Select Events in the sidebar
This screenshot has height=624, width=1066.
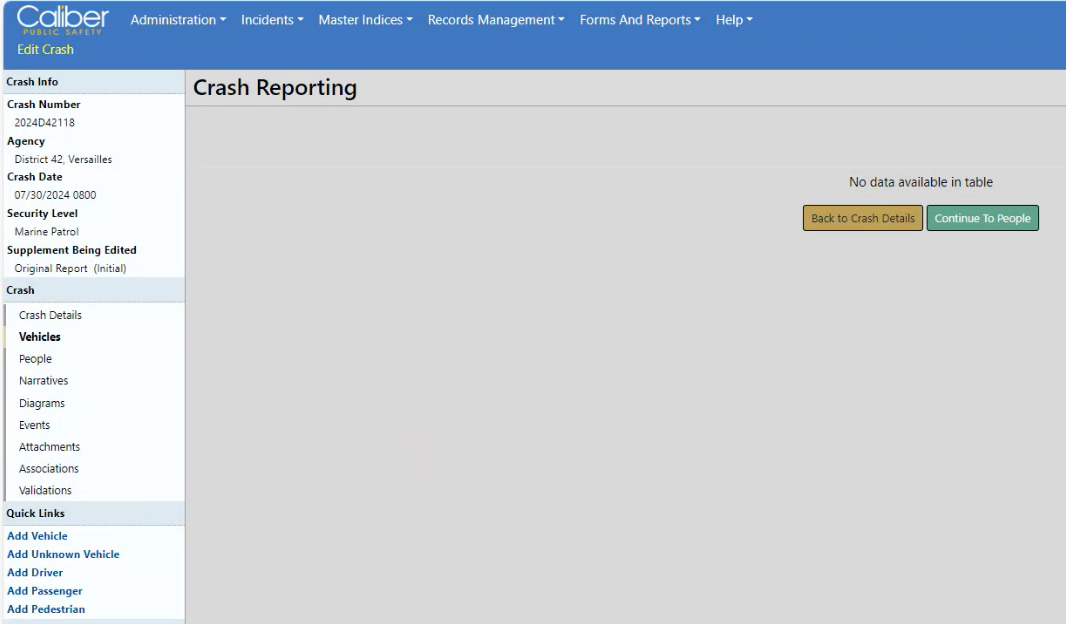pos(34,425)
